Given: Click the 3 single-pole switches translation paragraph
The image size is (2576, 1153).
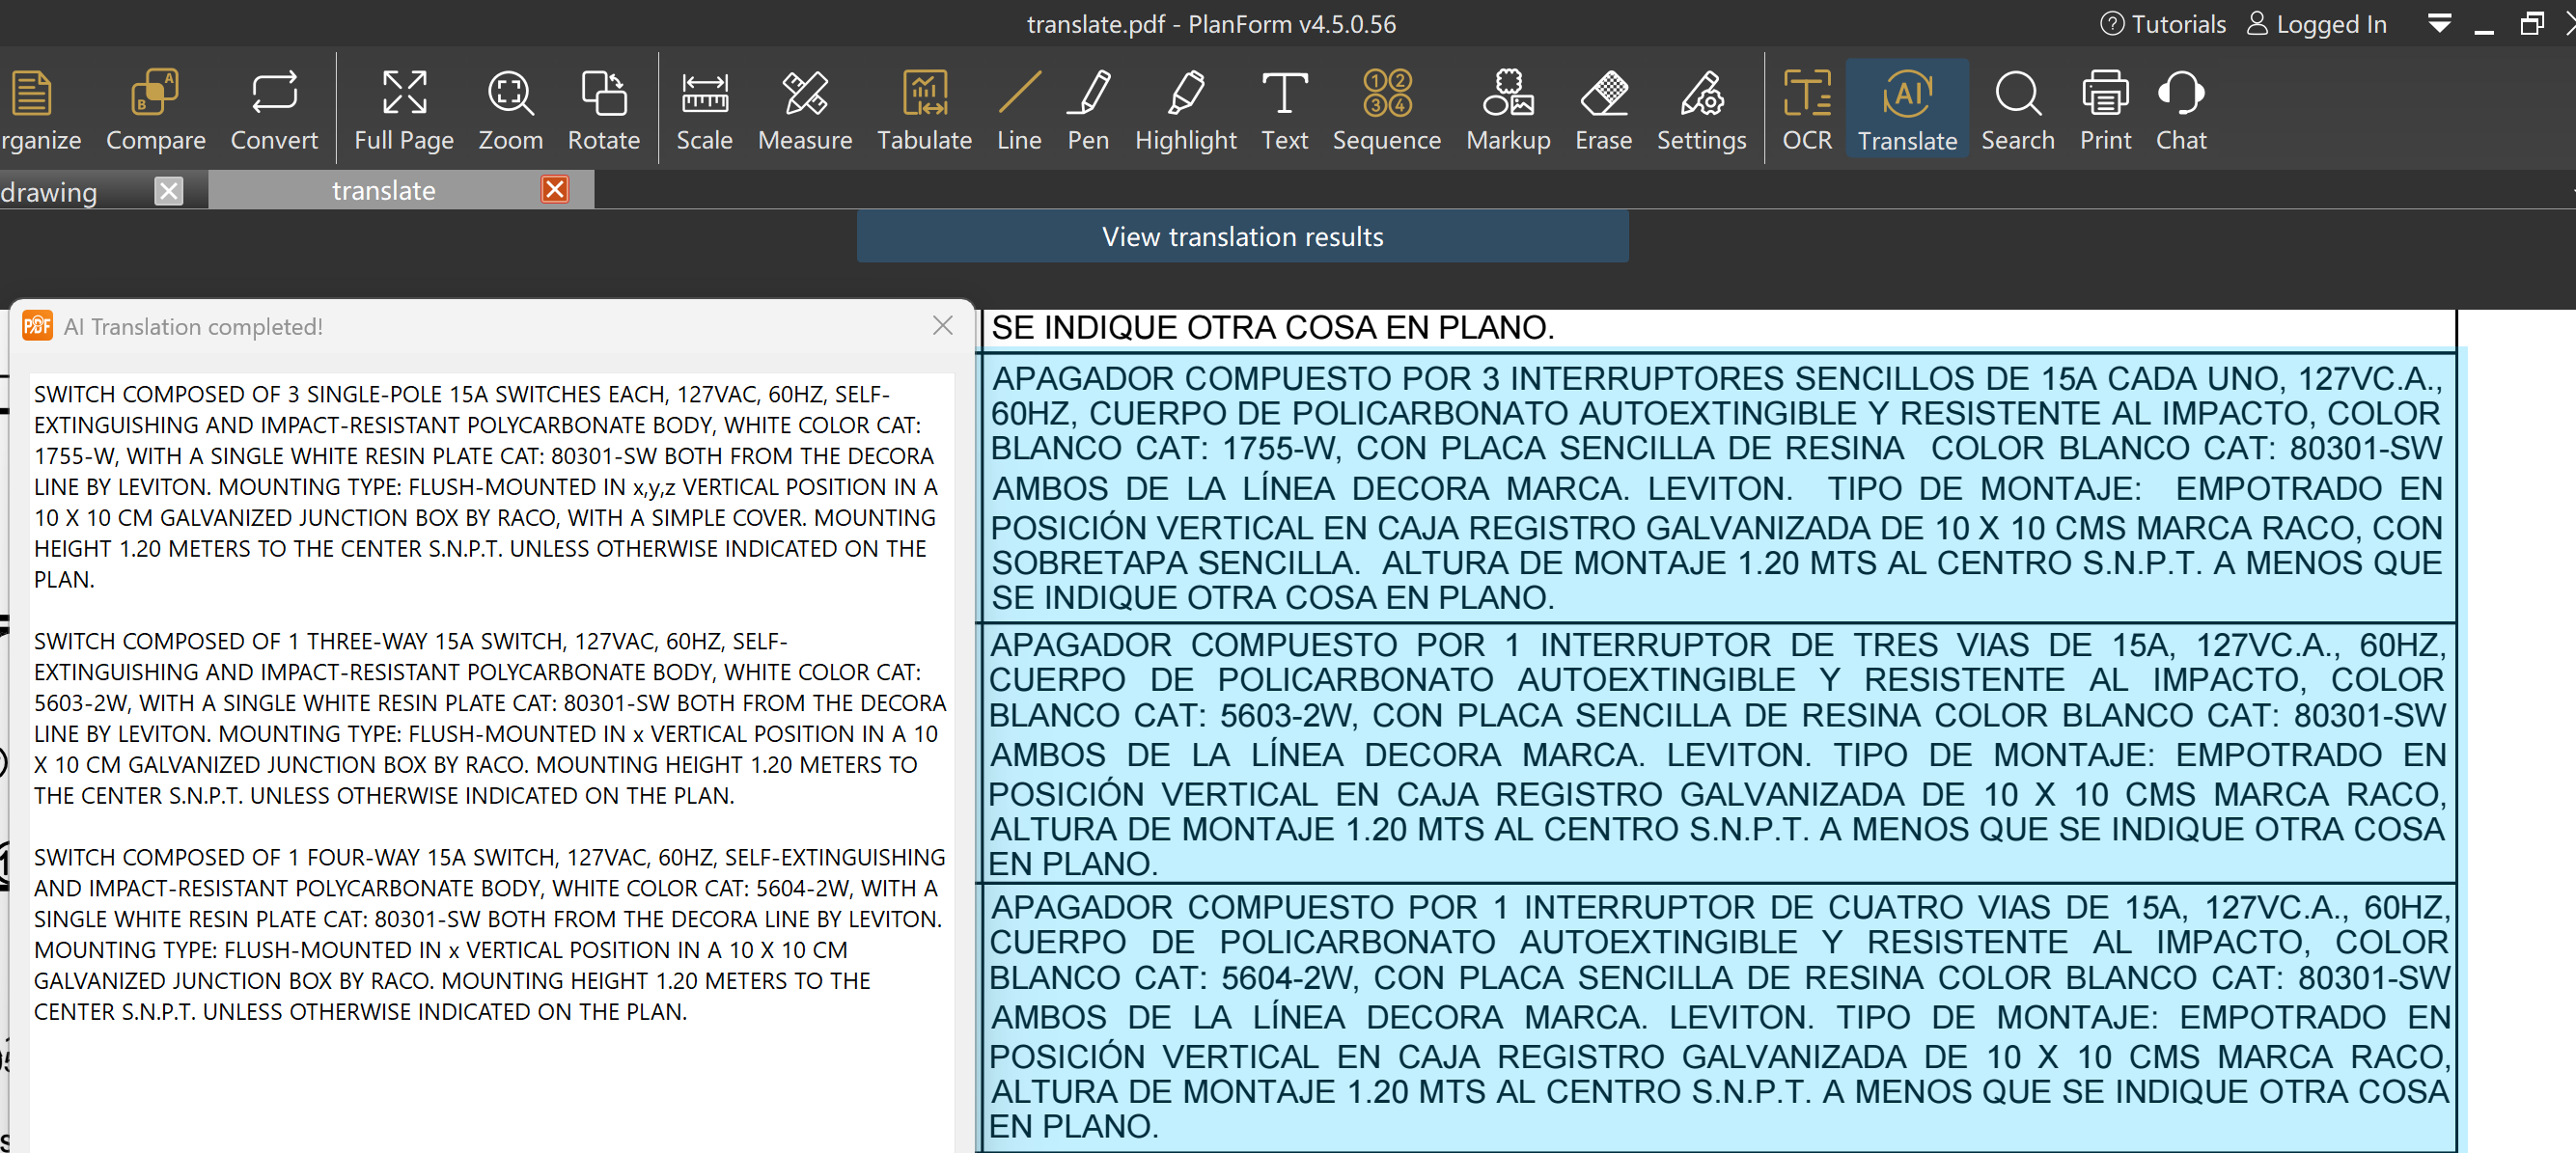Looking at the screenshot, I should click(x=488, y=486).
